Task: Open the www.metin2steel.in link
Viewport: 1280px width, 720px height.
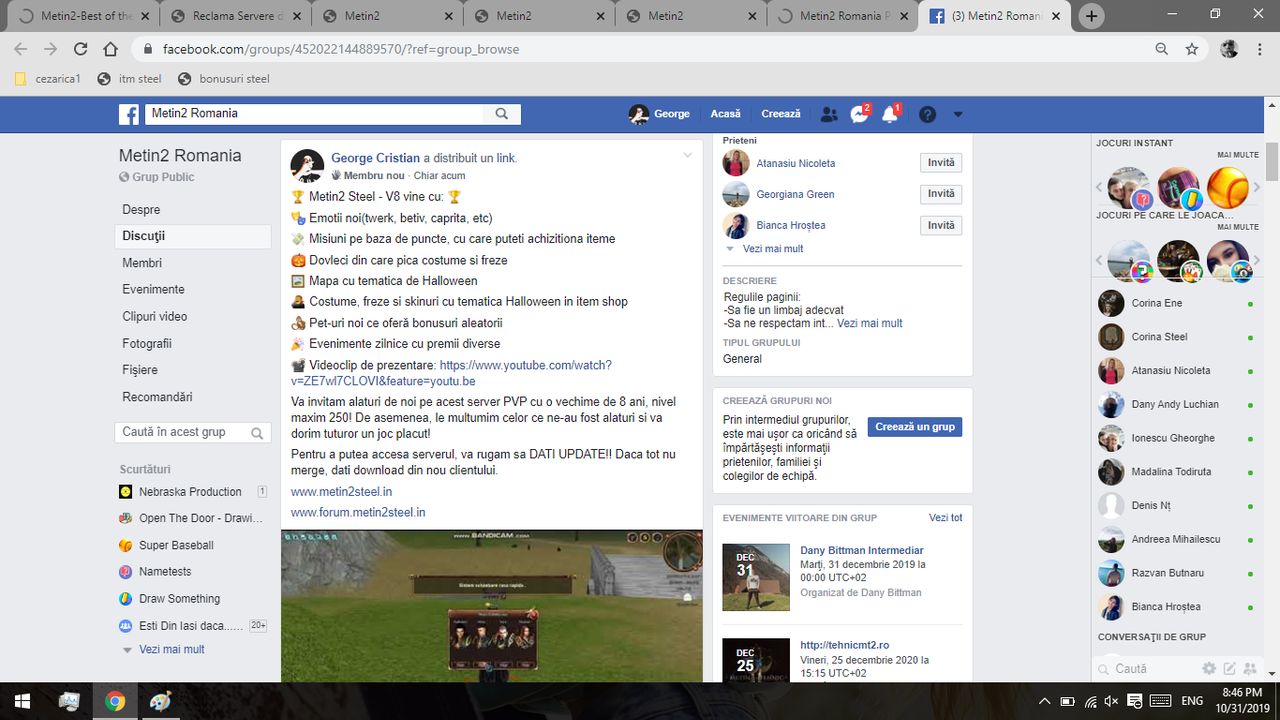Action: tap(341, 492)
